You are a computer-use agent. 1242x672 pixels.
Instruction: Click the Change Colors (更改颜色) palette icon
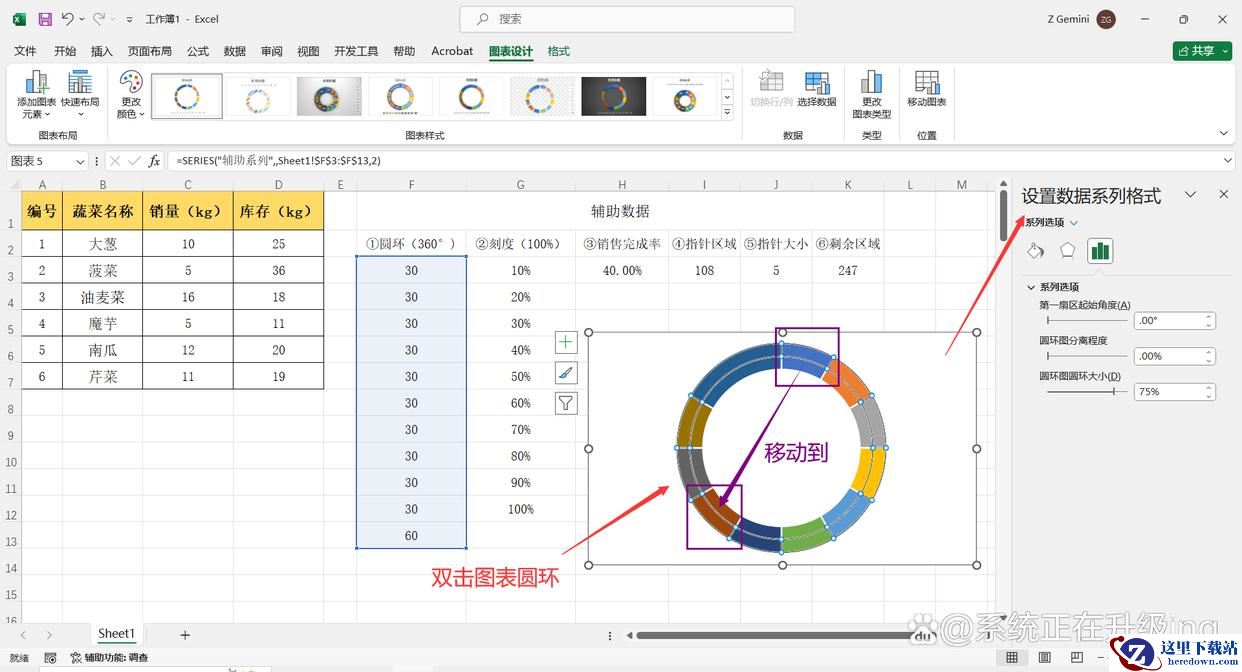[x=131, y=84]
